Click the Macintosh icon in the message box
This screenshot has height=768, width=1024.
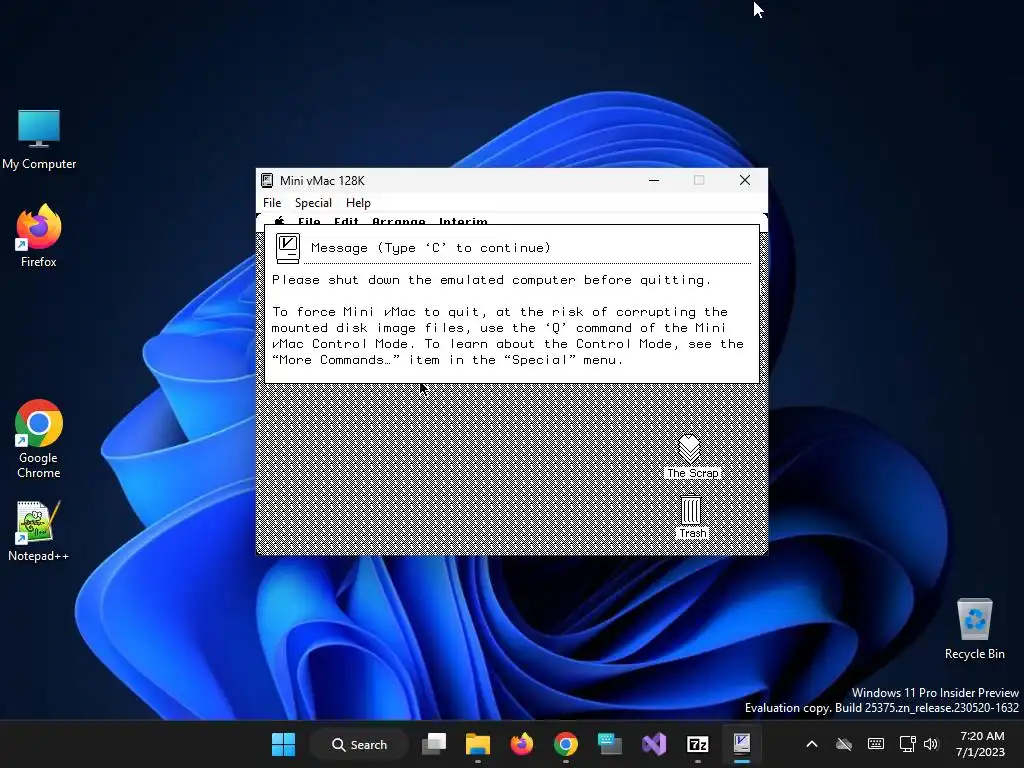(x=287, y=248)
